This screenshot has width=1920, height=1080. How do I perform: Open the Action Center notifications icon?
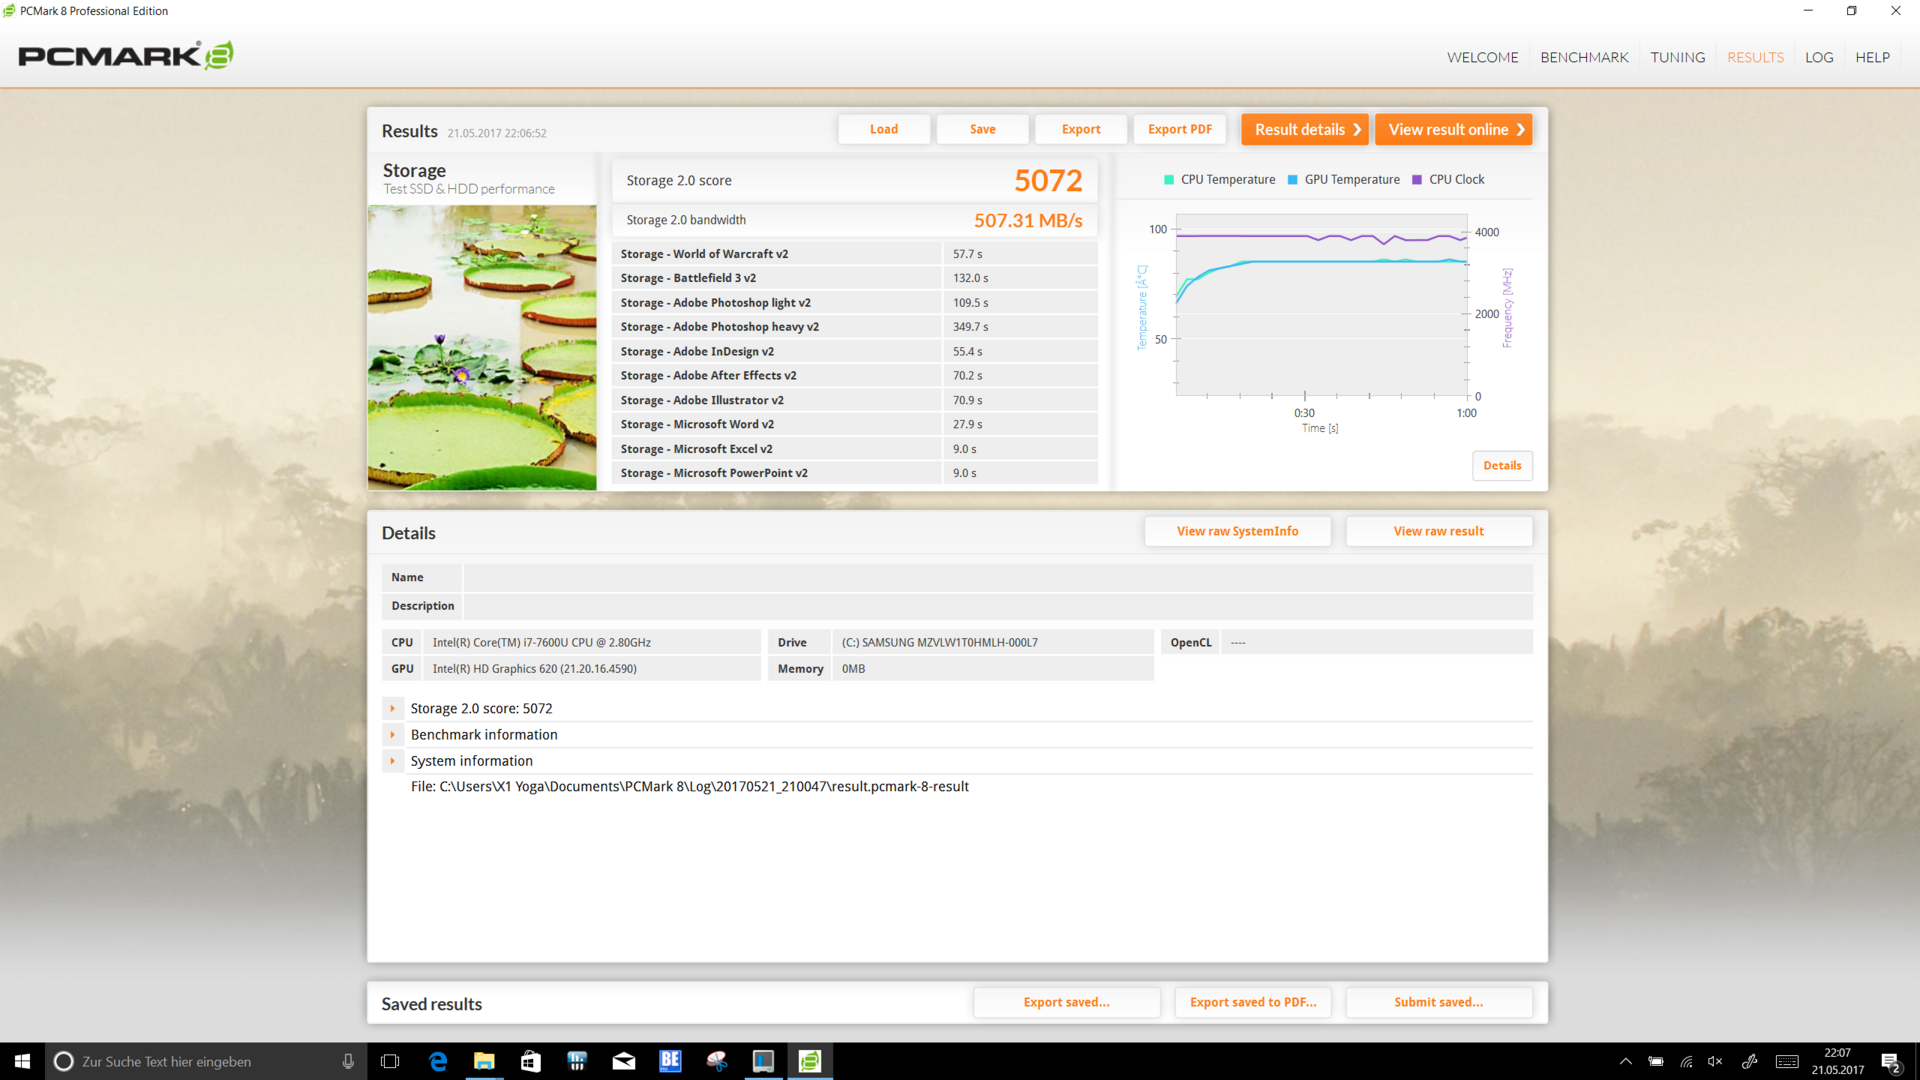pos(1890,1062)
